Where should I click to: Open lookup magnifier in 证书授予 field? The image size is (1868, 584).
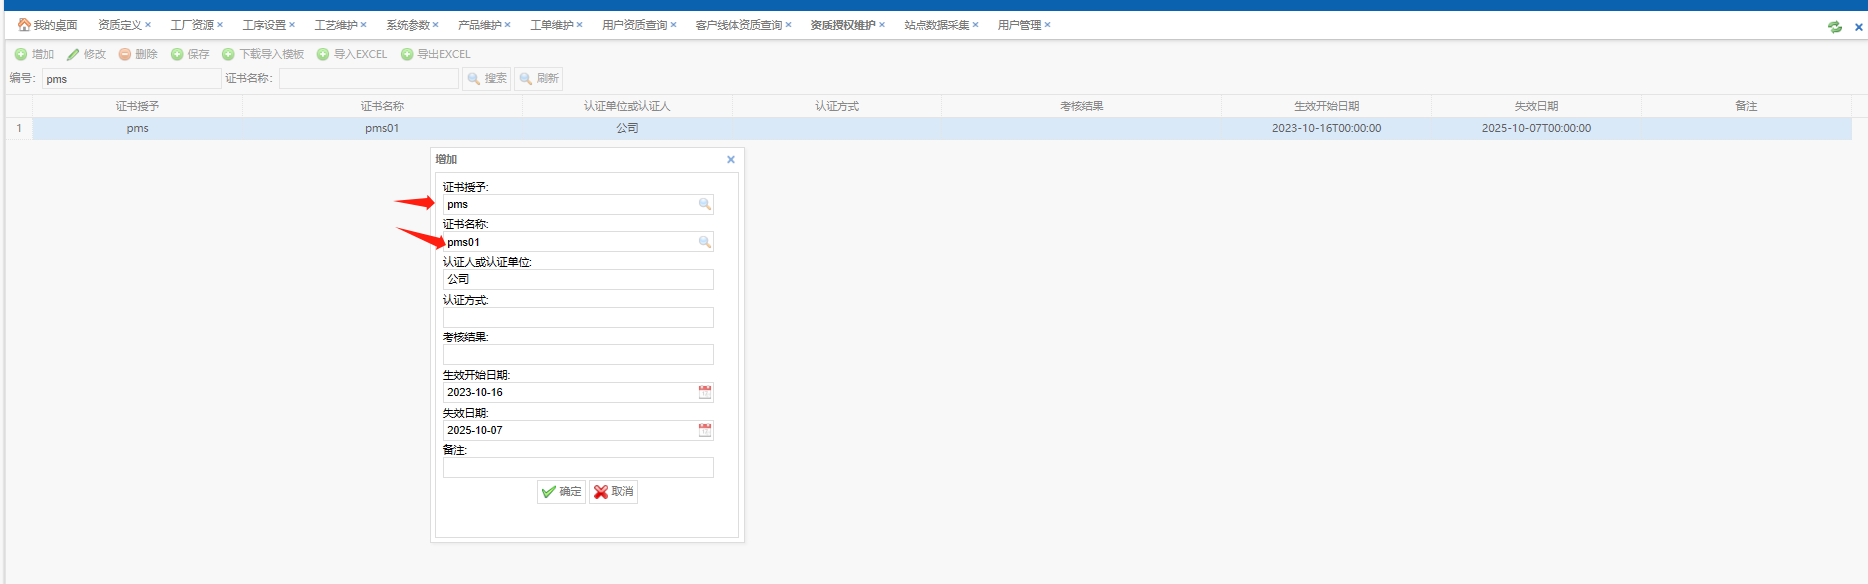705,204
